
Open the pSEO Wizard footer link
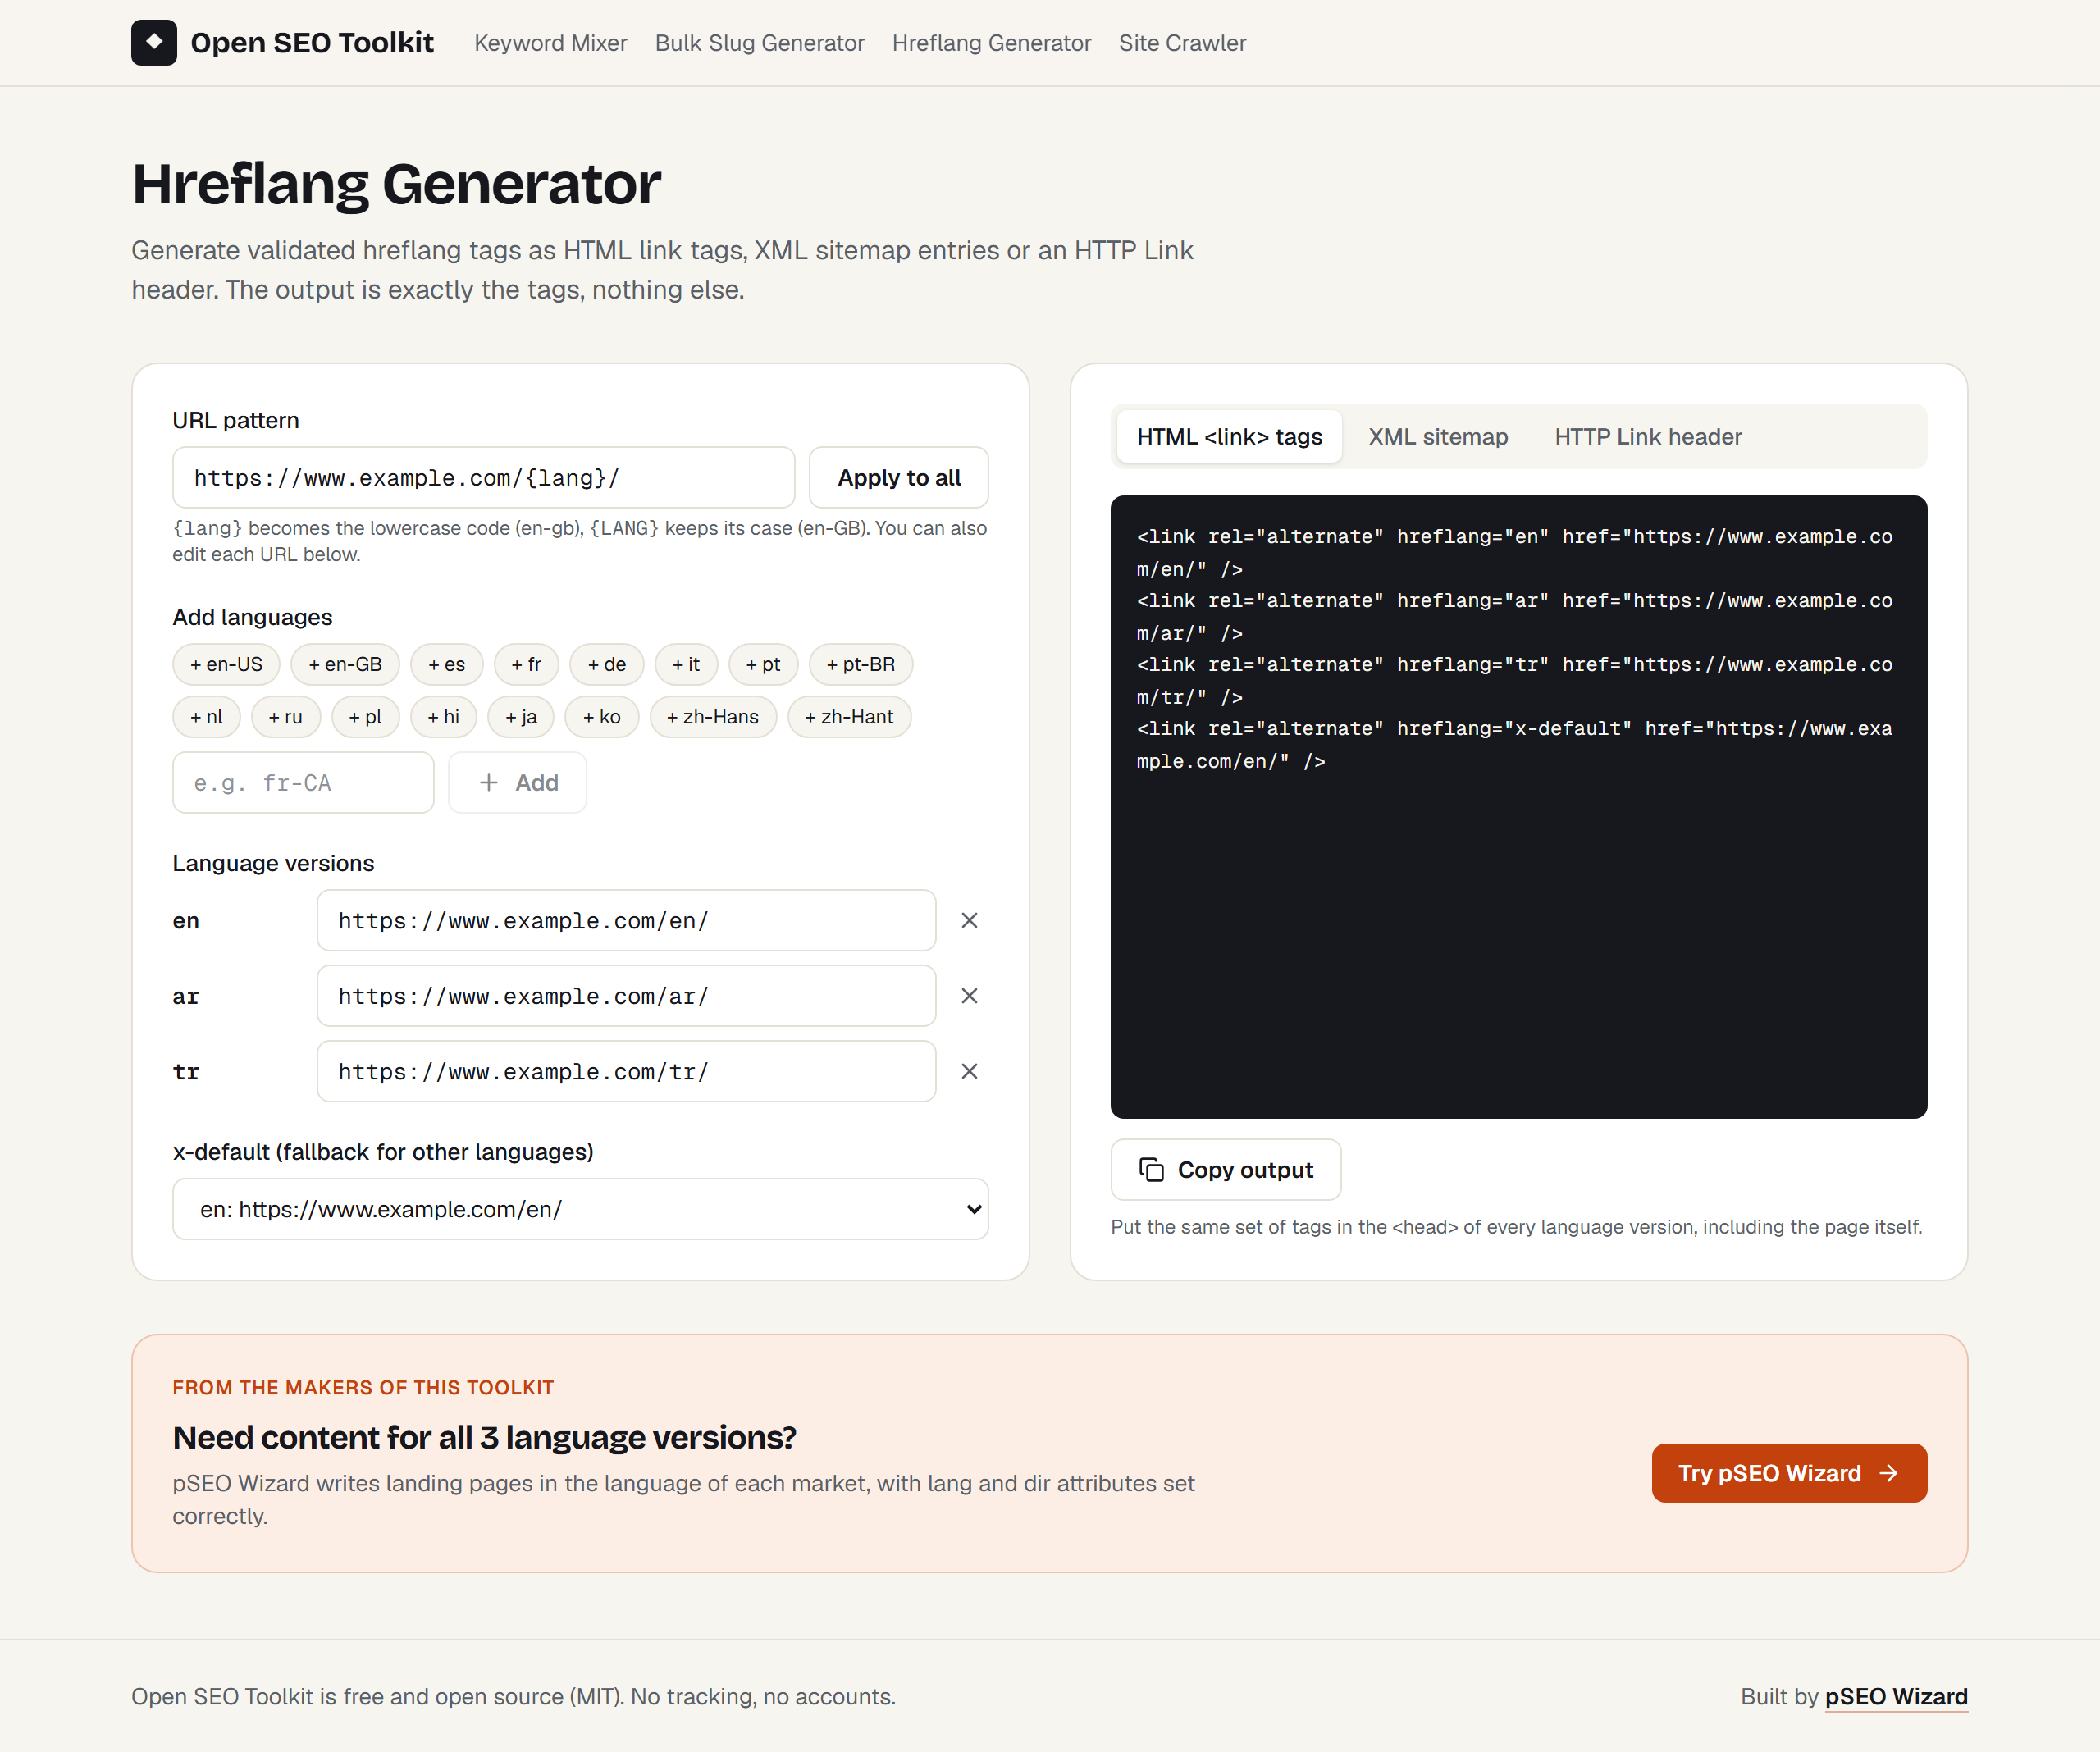click(x=1896, y=1697)
